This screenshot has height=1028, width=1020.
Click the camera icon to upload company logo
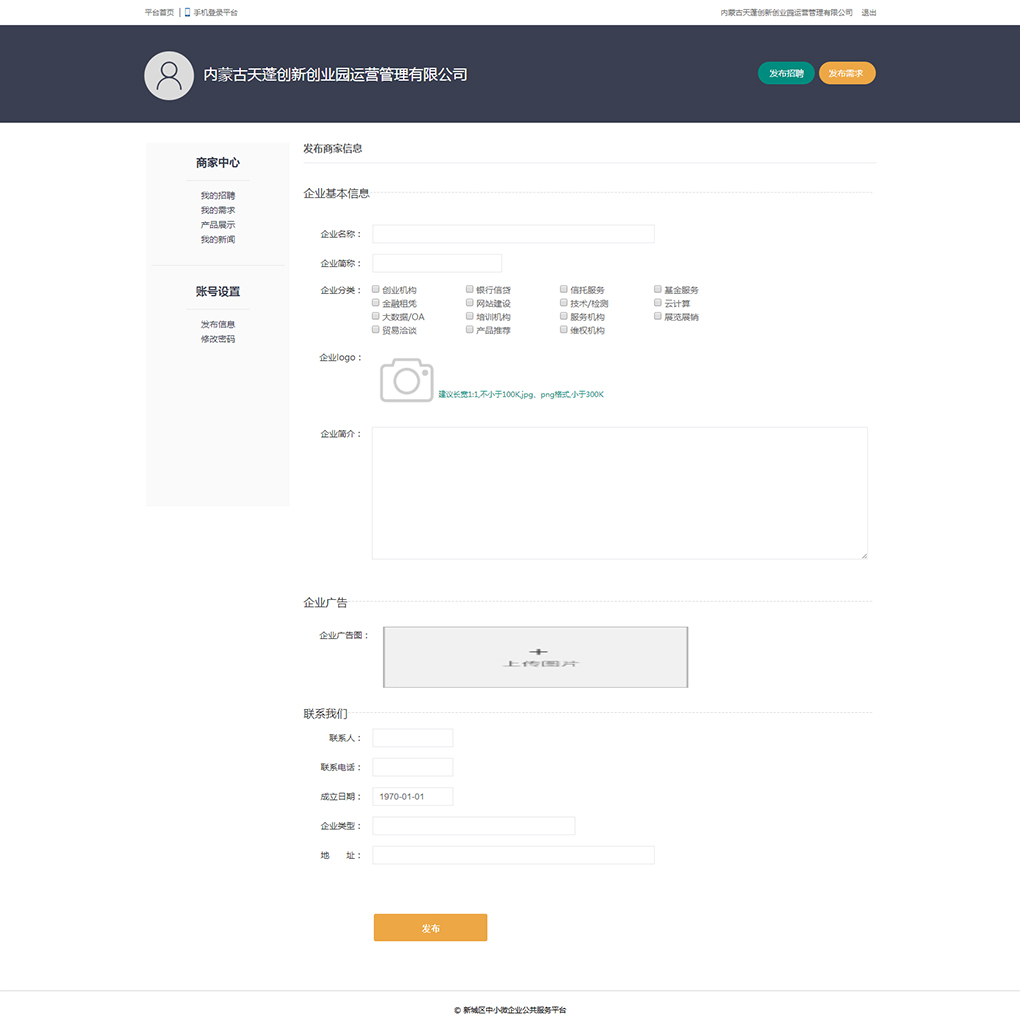(406, 381)
